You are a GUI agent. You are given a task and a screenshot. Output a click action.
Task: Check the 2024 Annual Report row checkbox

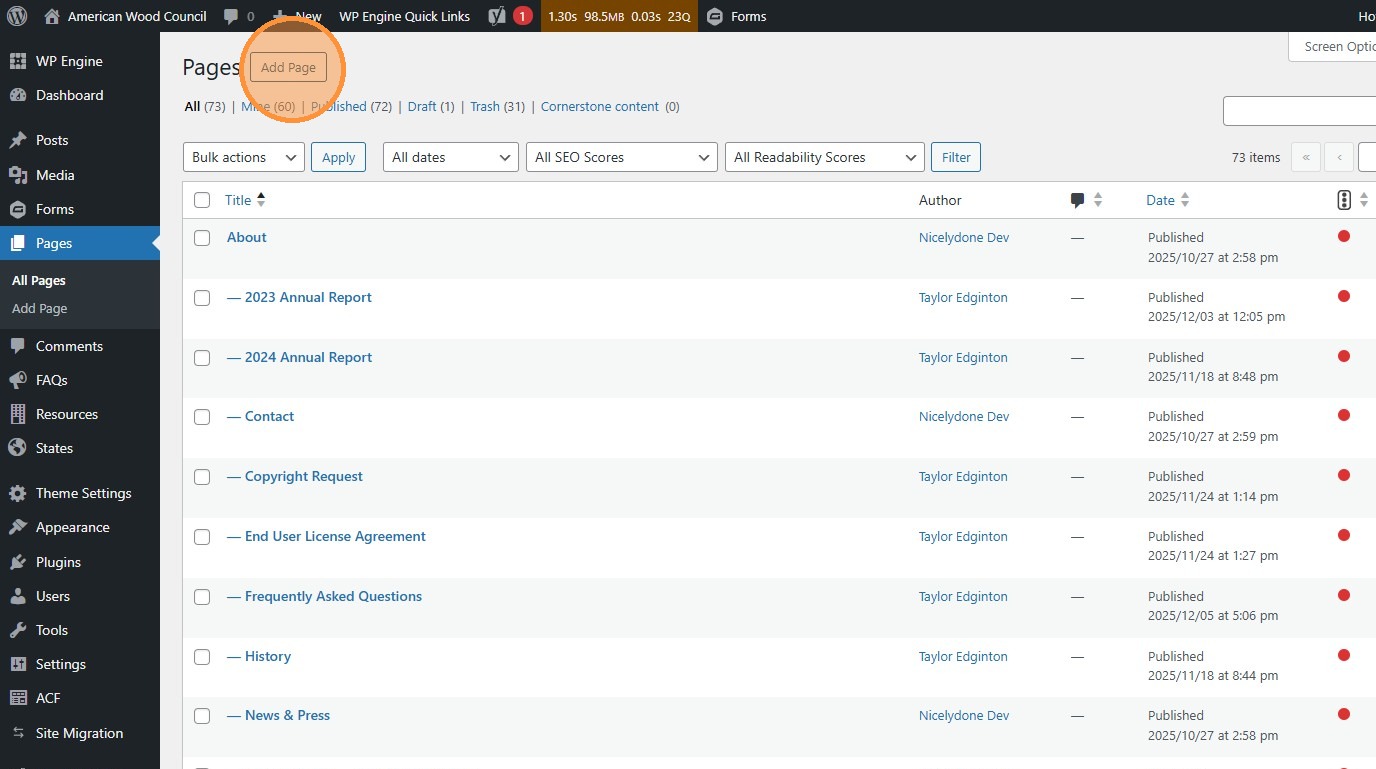pyautogui.click(x=202, y=358)
